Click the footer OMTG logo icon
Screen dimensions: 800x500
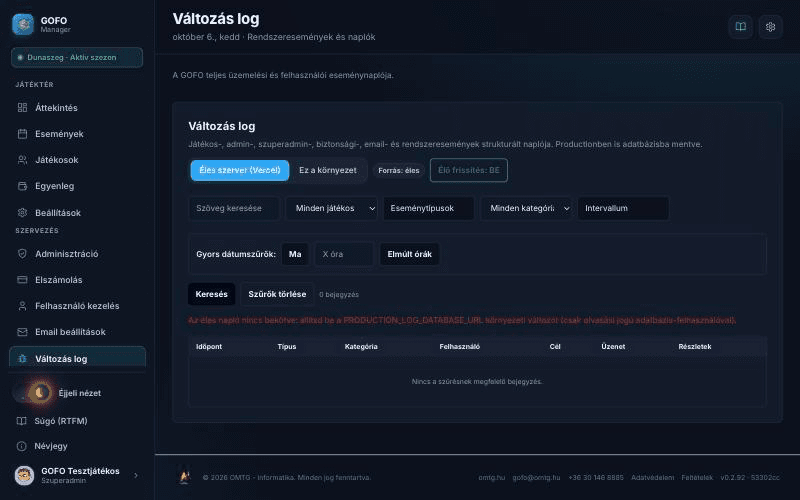pos(184,476)
